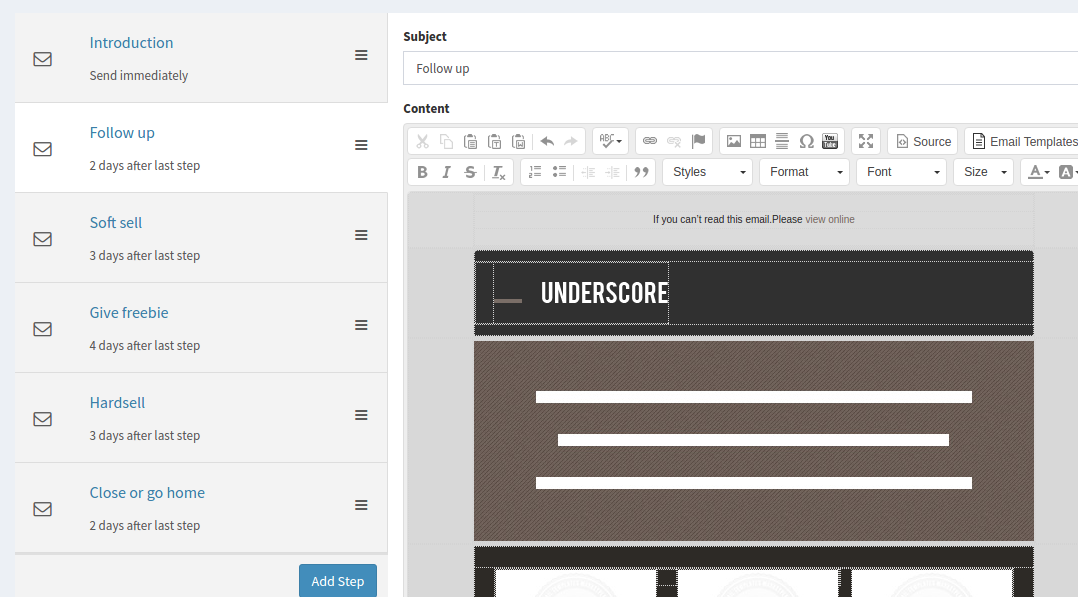The height and width of the screenshot is (597, 1078).
Task: Click the Subject input field
Action: point(740,69)
